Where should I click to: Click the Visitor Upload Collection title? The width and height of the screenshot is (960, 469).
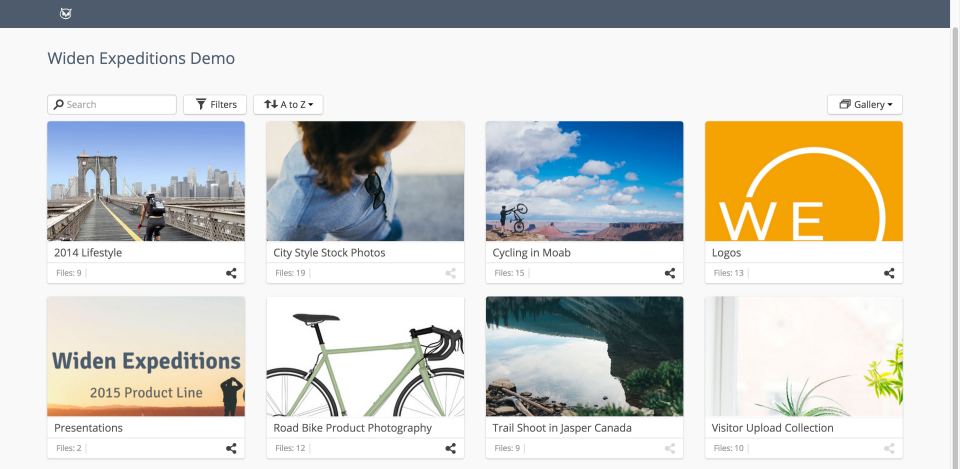[773, 428]
